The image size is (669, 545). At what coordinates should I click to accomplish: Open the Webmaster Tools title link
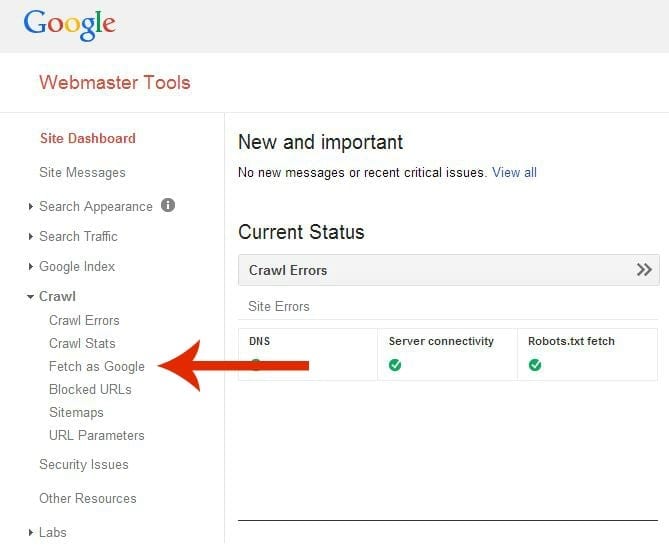tap(115, 82)
